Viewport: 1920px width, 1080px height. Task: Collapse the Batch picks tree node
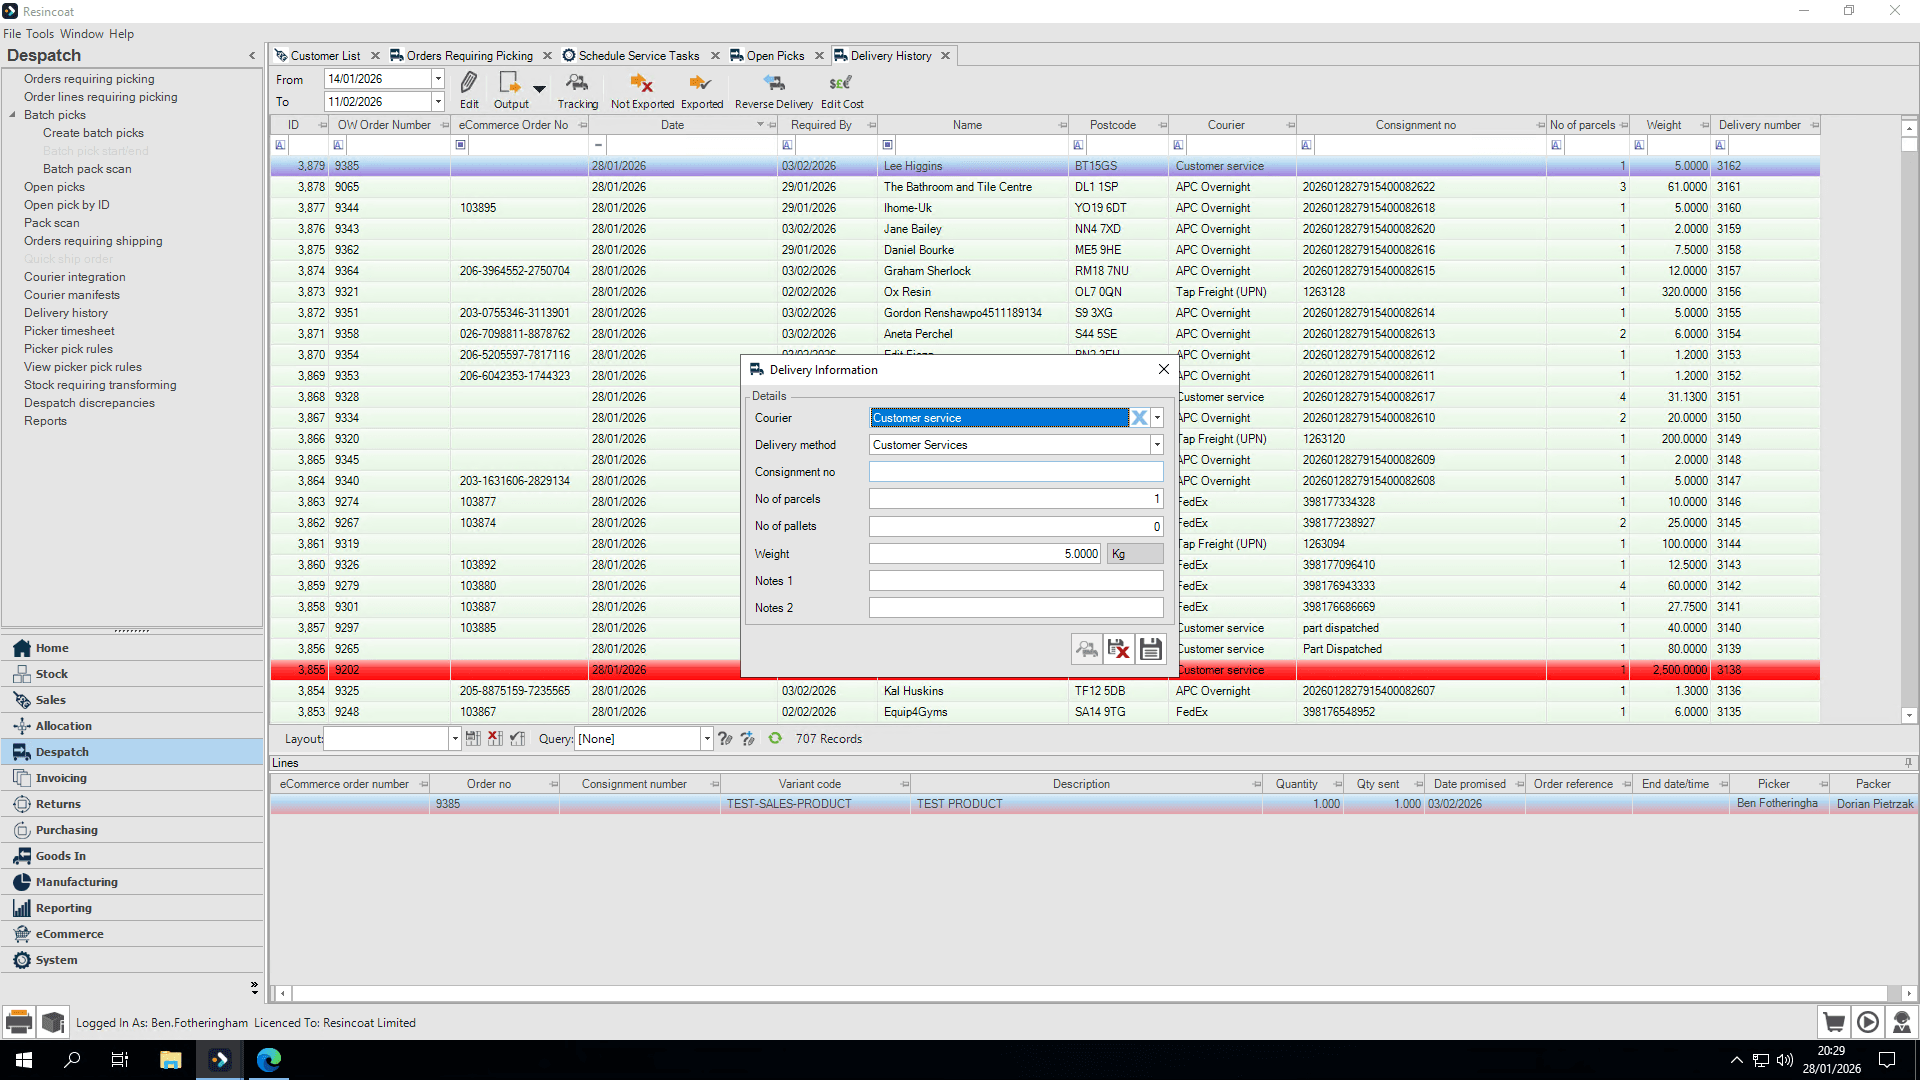[x=12, y=115]
